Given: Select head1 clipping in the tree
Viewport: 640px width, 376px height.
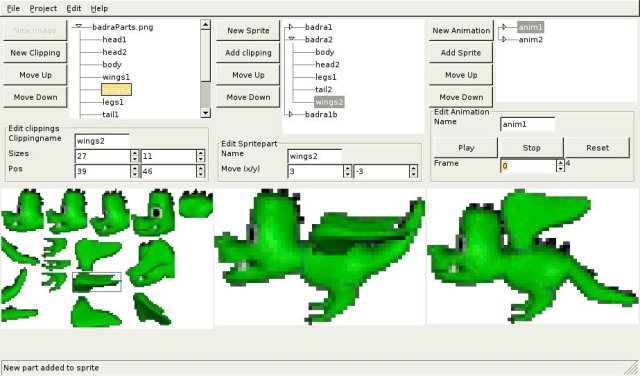Looking at the screenshot, I should coord(114,40).
